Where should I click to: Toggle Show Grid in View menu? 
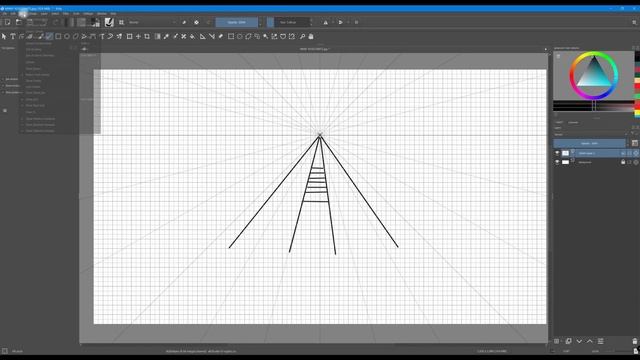32,99
